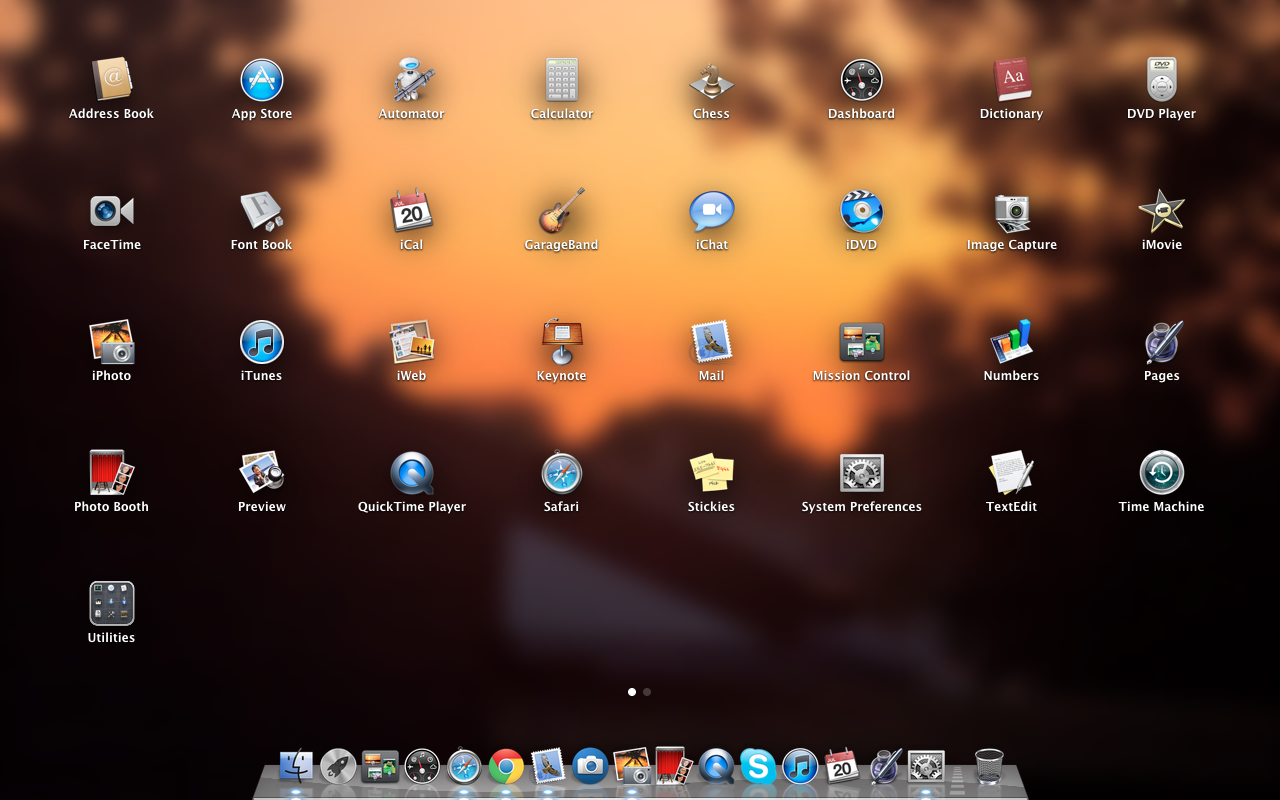Open the iWeb app
1280x800 pixels.
click(x=411, y=342)
